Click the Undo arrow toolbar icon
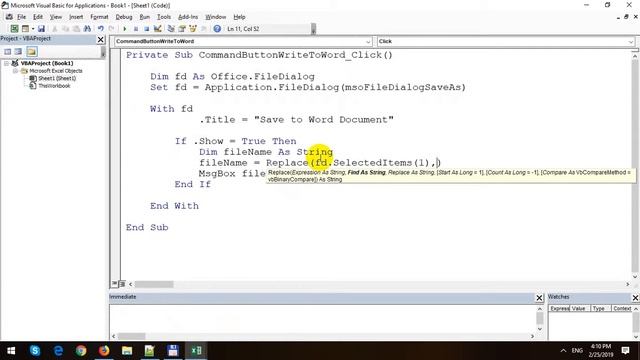The width and height of the screenshot is (640, 360). [x=100, y=29]
